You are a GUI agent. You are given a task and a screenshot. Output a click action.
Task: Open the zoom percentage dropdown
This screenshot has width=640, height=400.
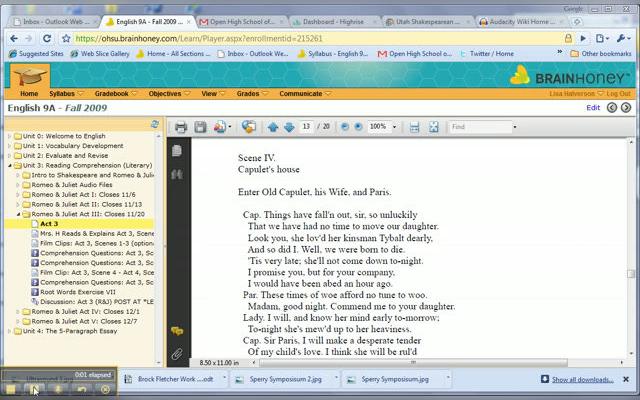394,127
